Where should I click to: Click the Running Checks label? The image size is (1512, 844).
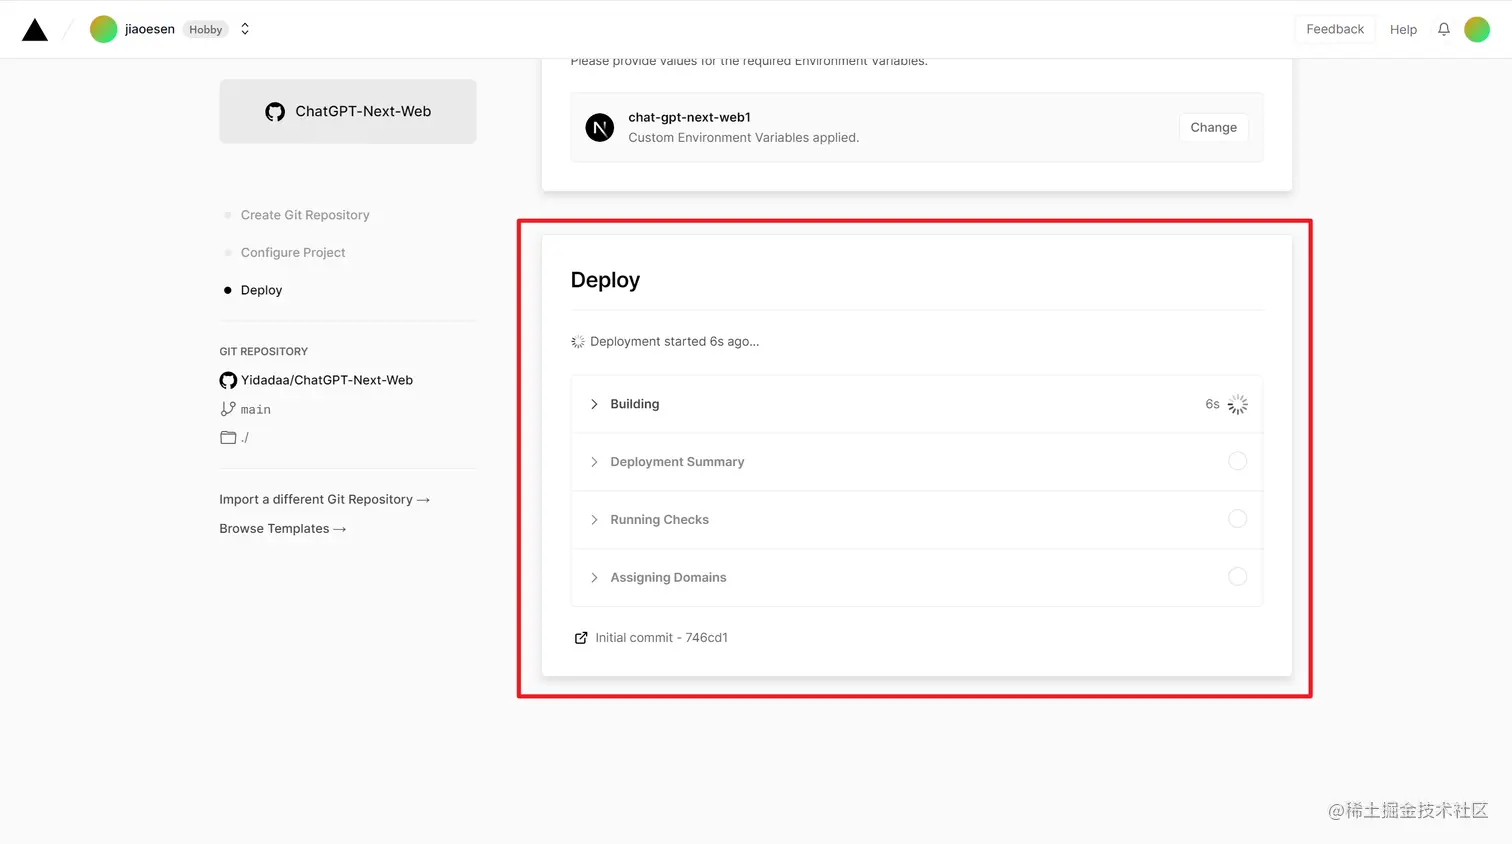(659, 520)
